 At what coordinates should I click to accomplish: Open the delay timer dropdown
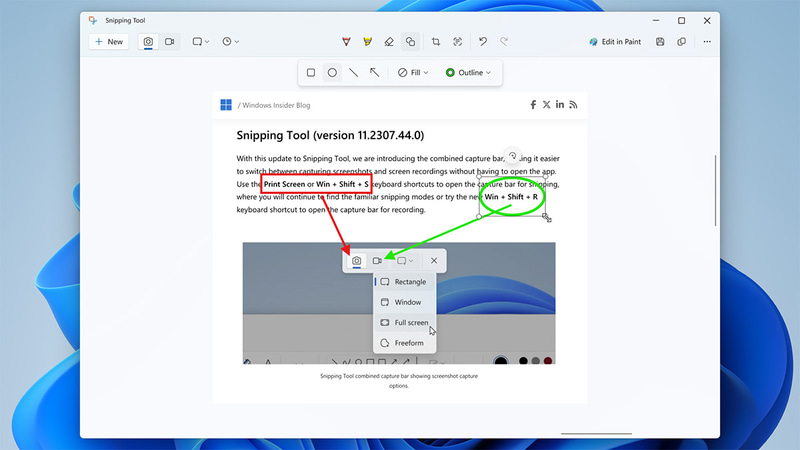[x=231, y=42]
